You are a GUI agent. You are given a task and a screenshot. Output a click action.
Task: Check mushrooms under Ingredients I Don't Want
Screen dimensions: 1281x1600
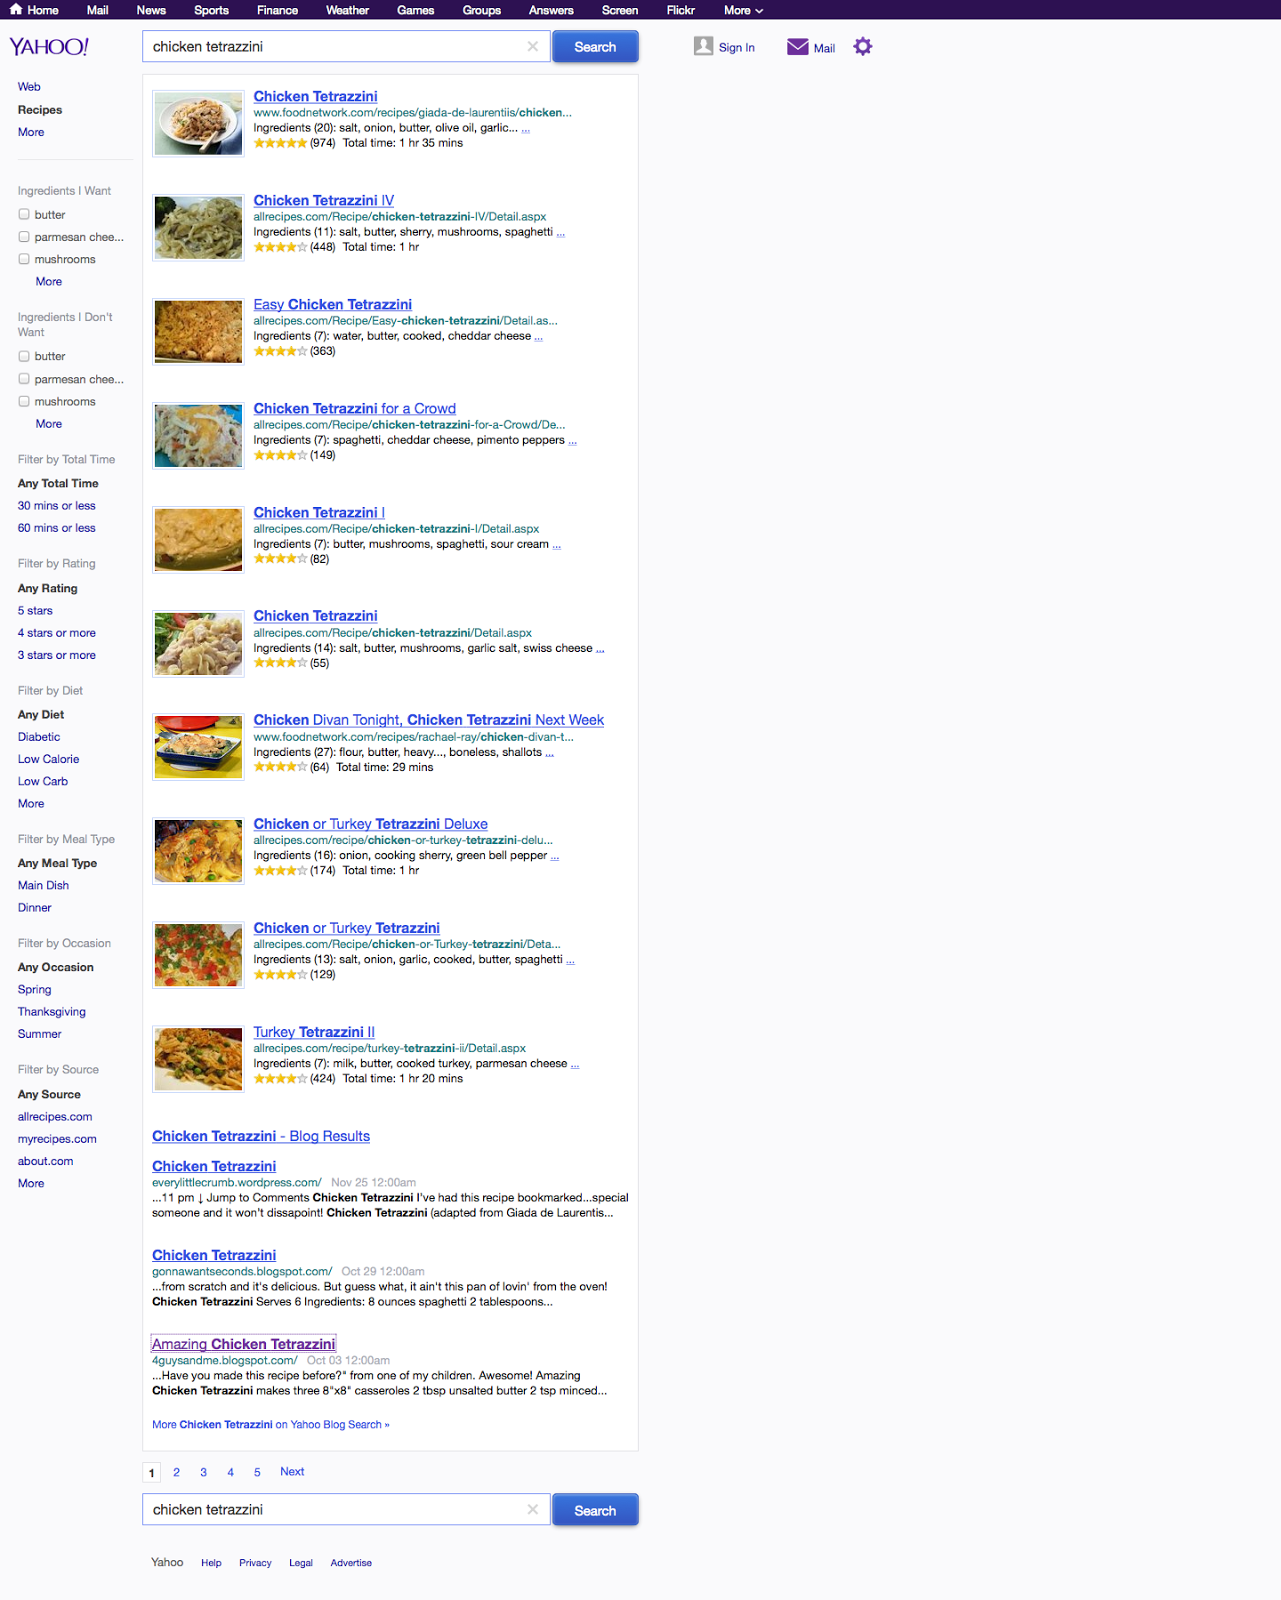[24, 401]
